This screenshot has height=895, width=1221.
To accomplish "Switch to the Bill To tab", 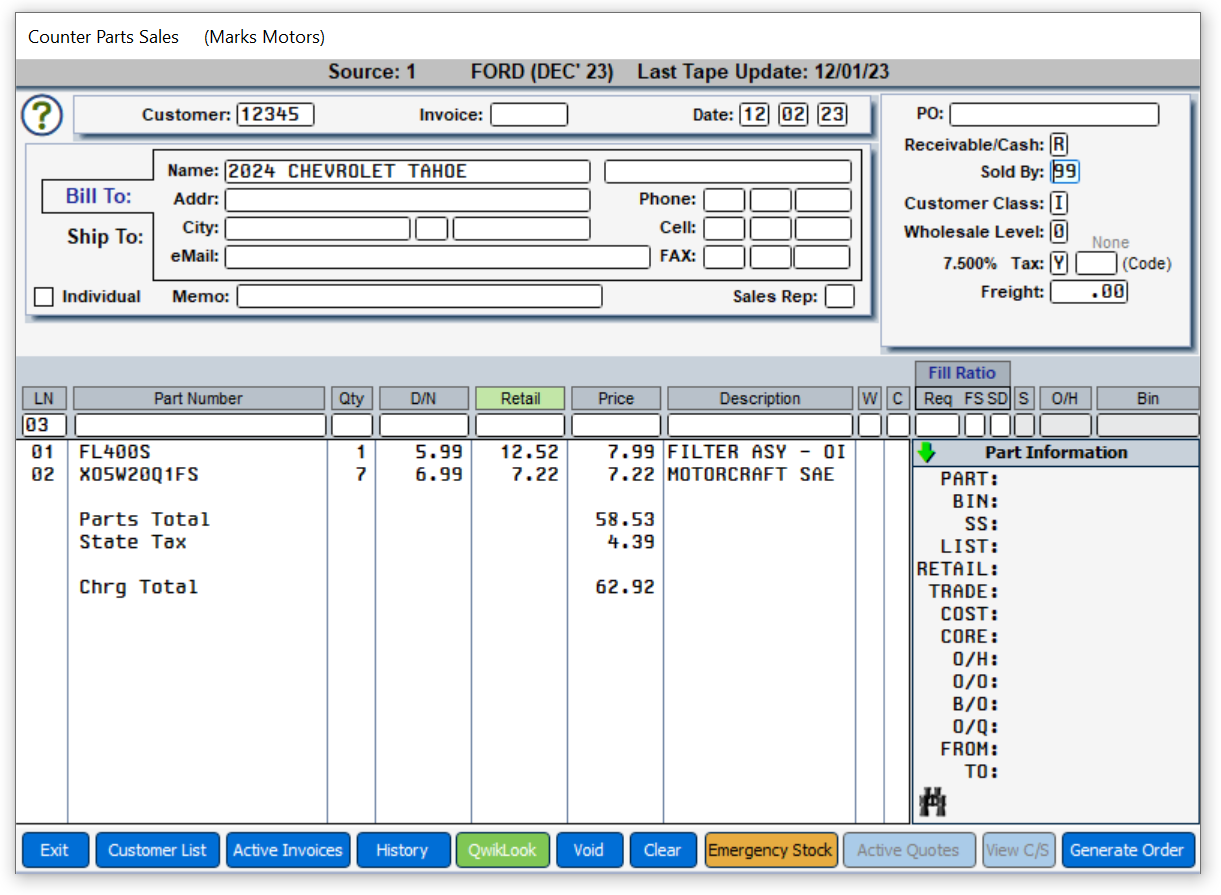I will click(98, 196).
